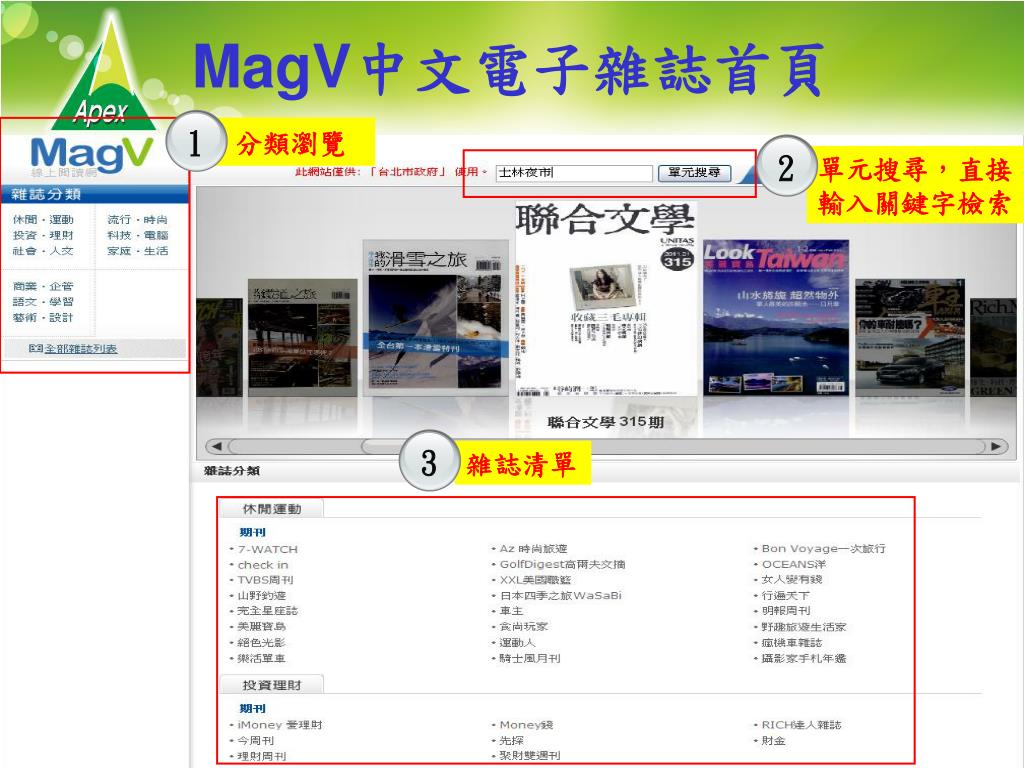Open the 財金 magazine link

pos(773,741)
